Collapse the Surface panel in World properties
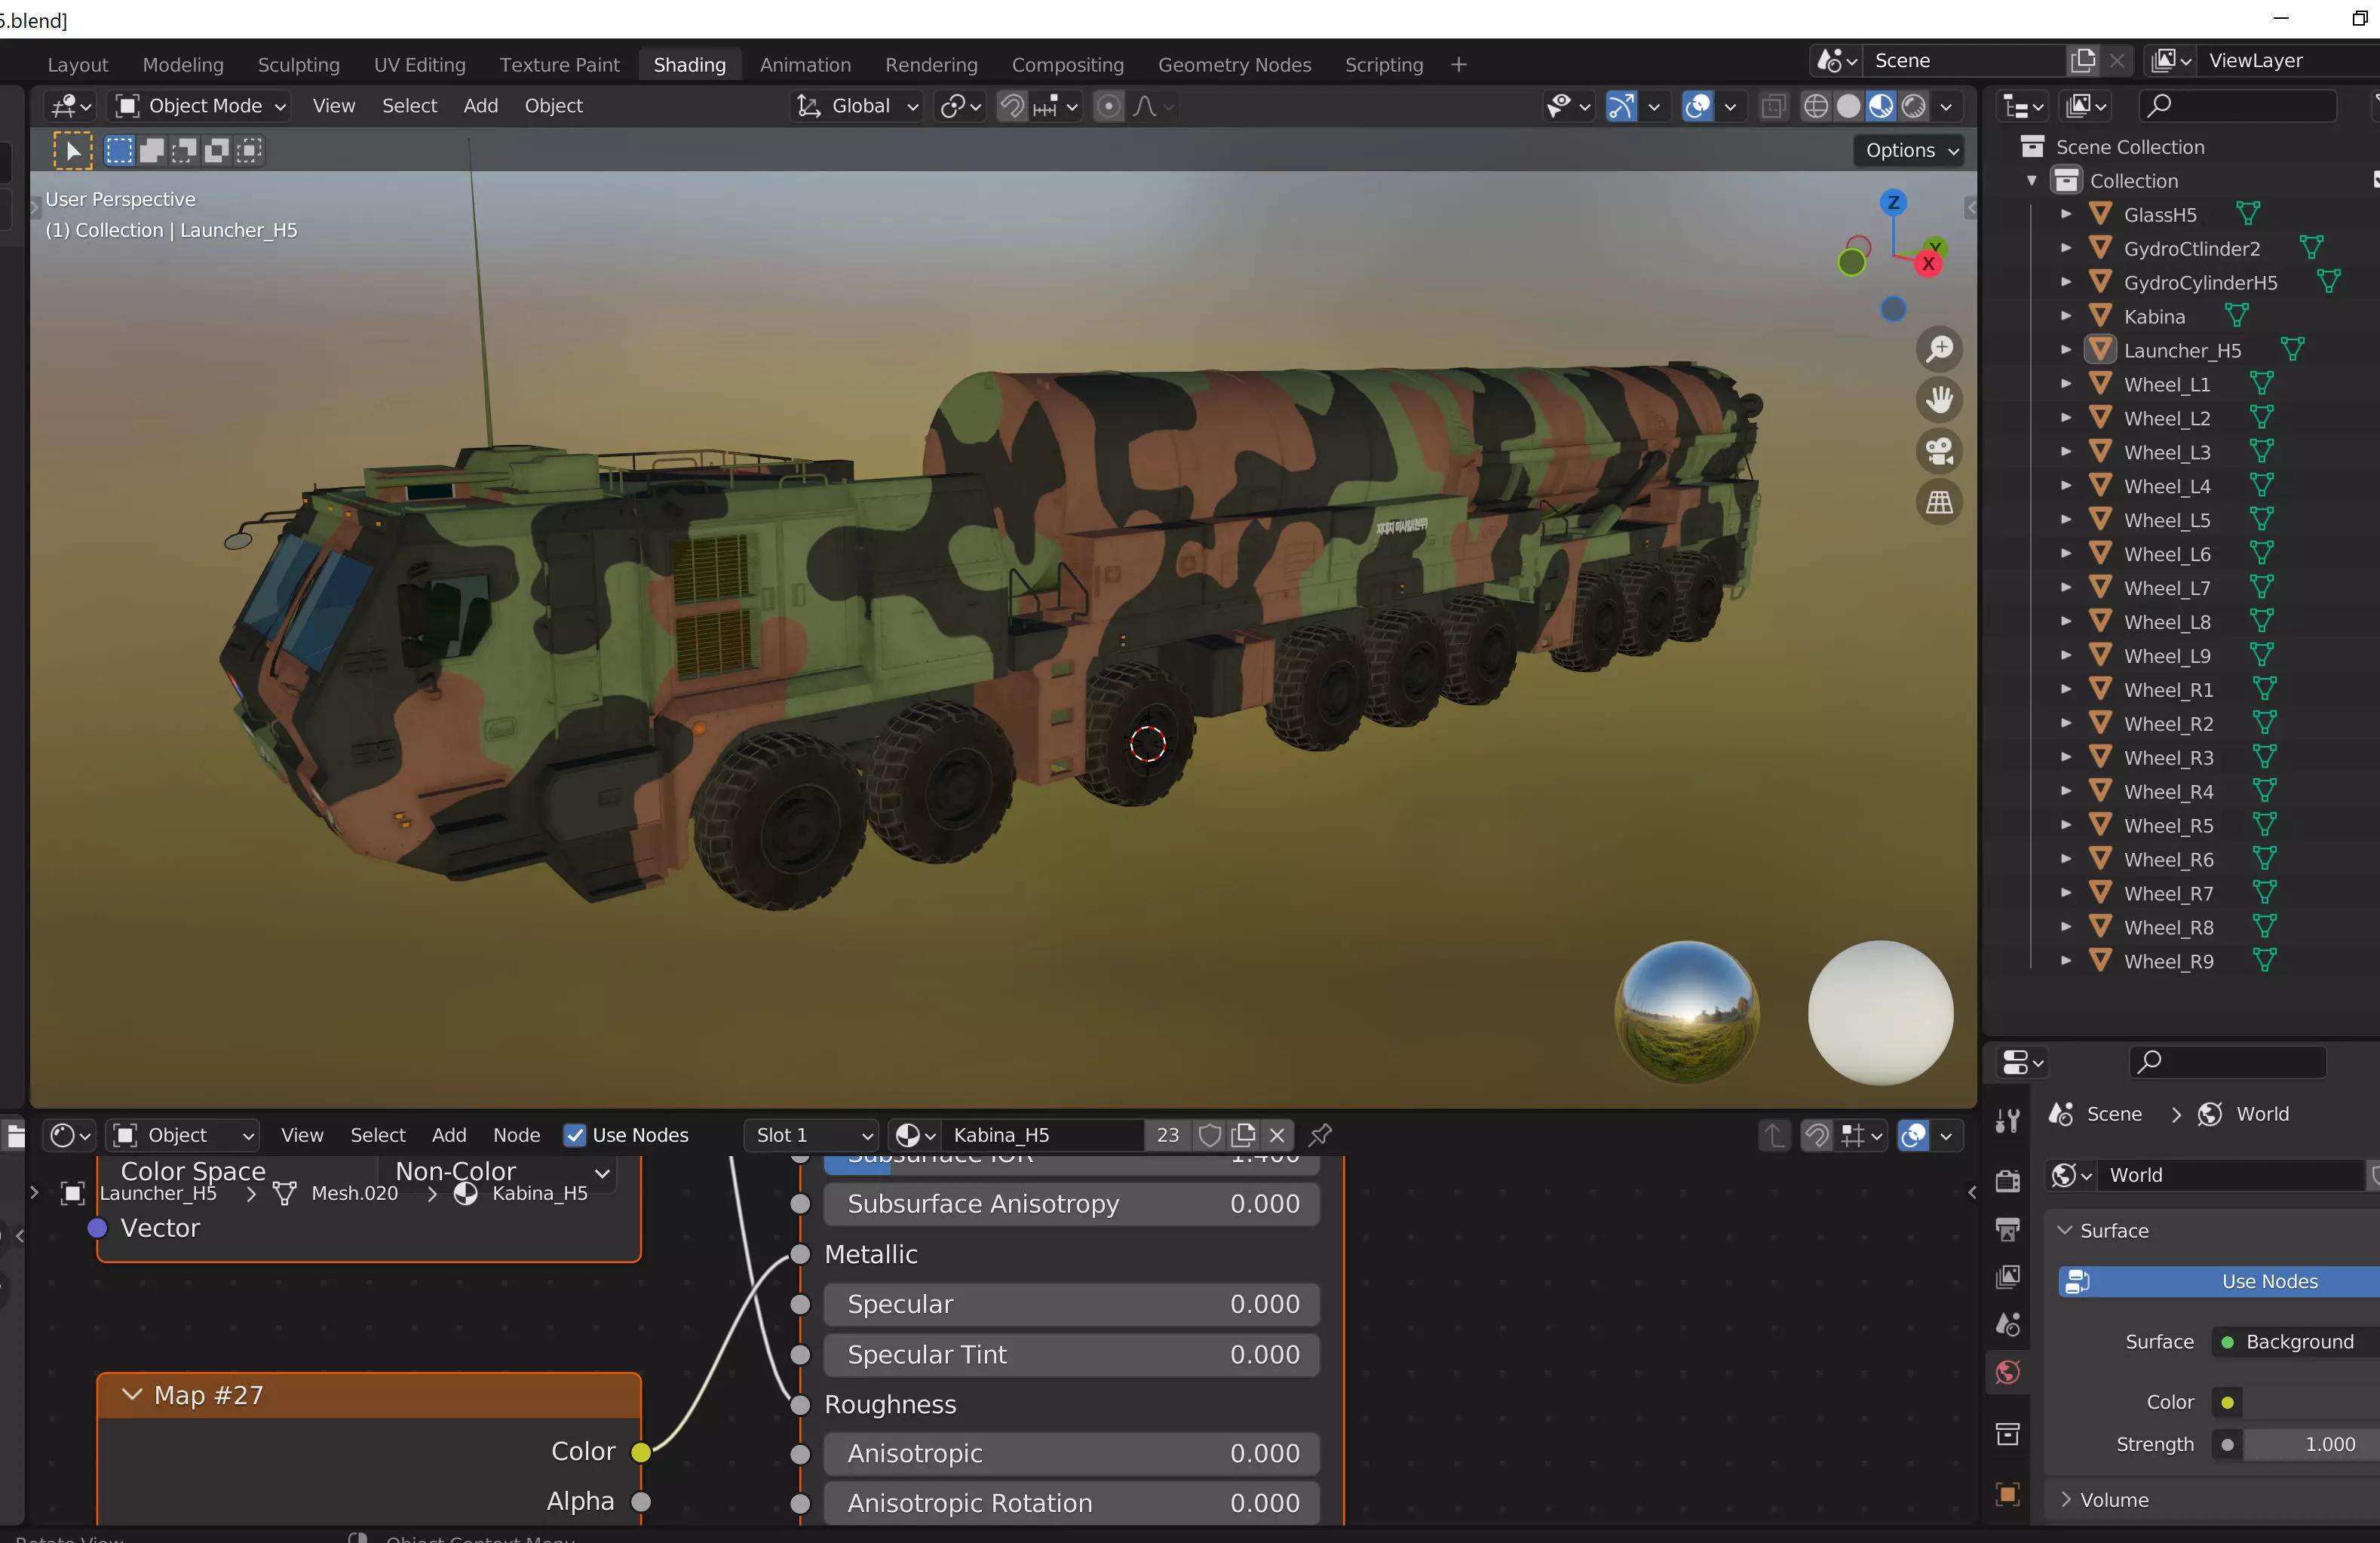The height and width of the screenshot is (1543, 2380). click(2065, 1230)
